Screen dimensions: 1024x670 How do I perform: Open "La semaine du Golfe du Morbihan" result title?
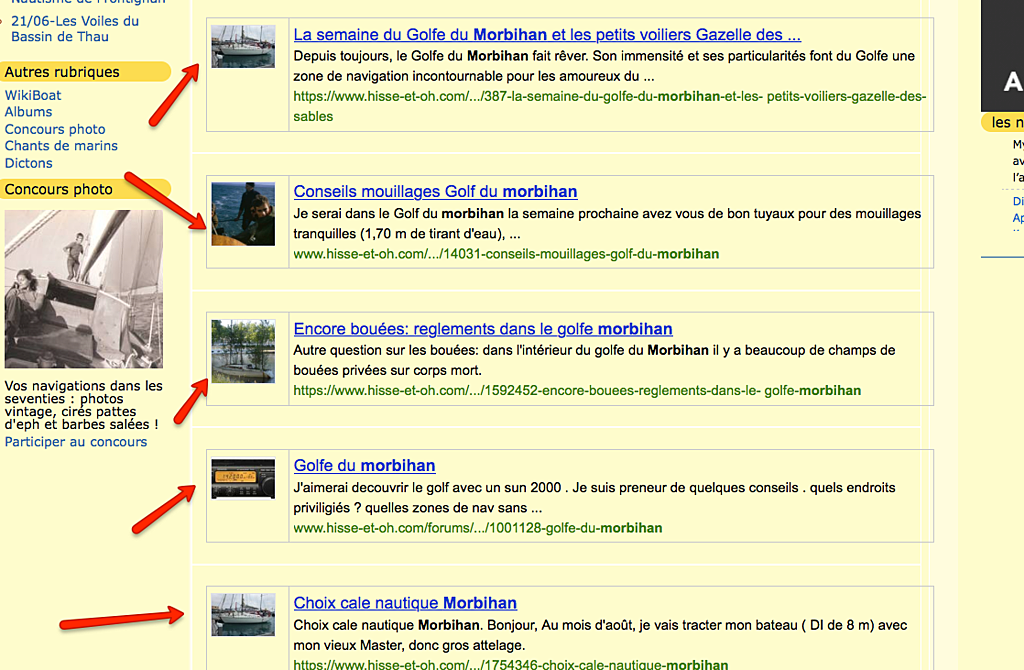tap(547, 35)
